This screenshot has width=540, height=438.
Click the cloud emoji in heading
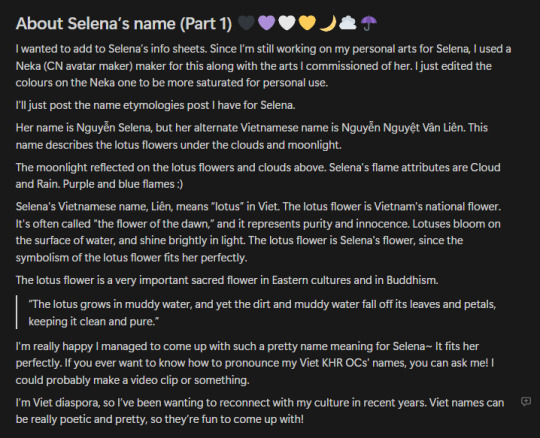point(348,23)
